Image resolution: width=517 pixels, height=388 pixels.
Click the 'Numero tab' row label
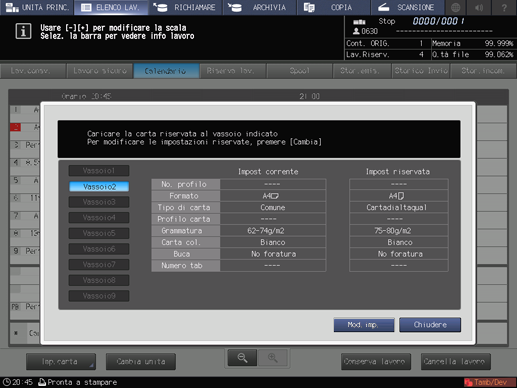coord(185,266)
